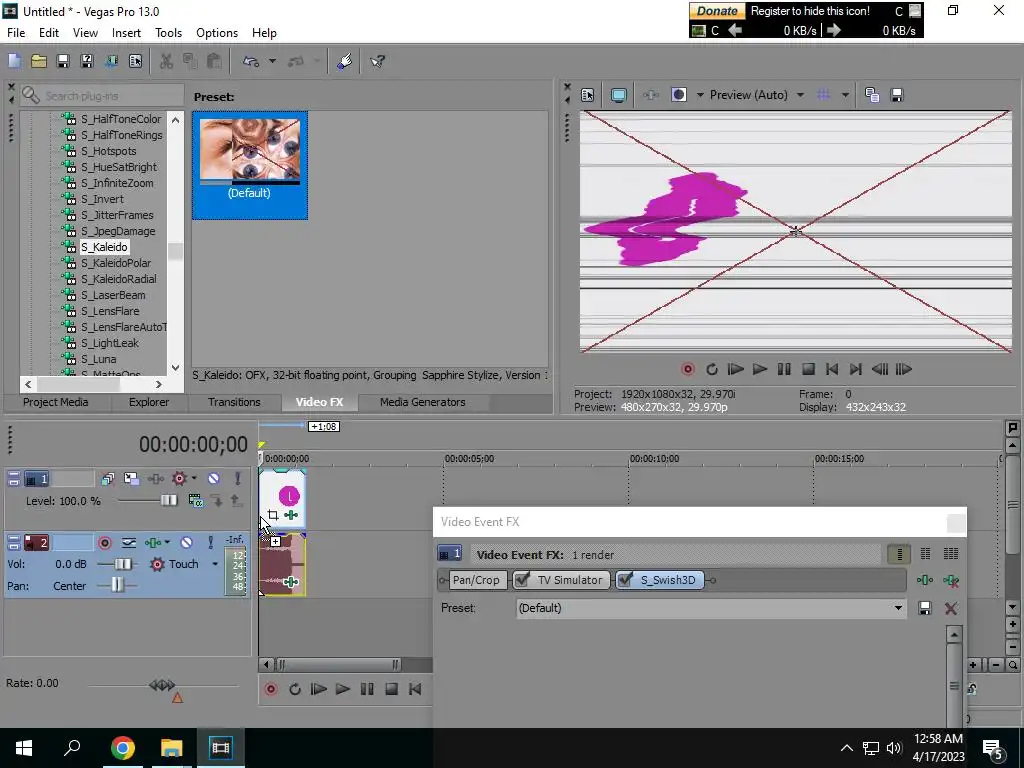
Task: Click the Split Screen View icon
Action: pyautogui.click(x=679, y=95)
